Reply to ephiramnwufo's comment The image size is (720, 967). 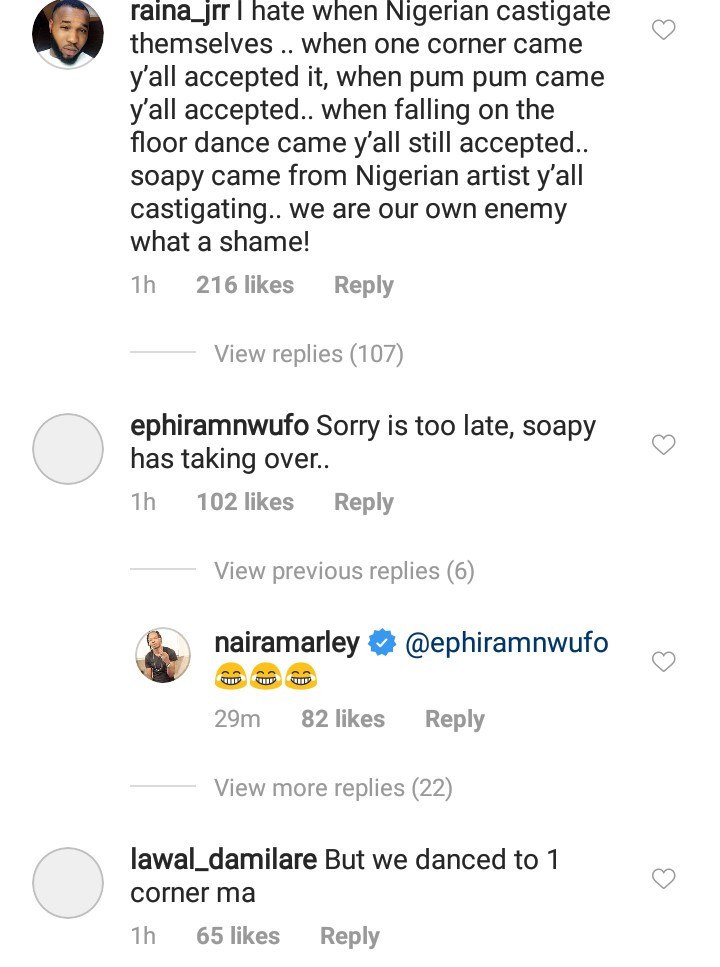tap(363, 502)
